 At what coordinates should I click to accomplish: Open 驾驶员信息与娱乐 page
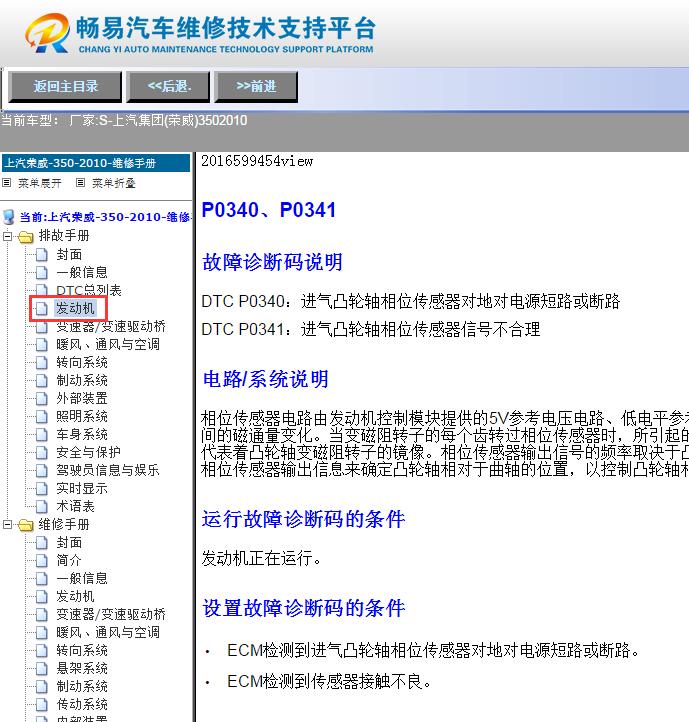pyautogui.click(x=108, y=470)
